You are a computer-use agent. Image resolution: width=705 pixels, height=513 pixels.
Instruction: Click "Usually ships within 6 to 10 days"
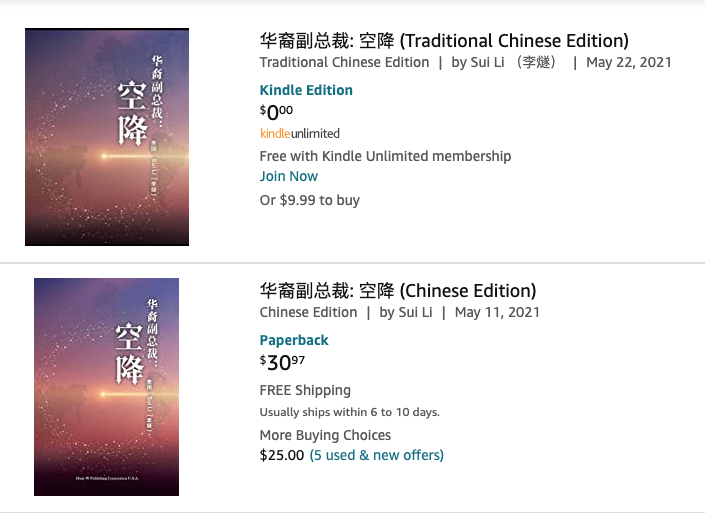pyautogui.click(x=349, y=412)
